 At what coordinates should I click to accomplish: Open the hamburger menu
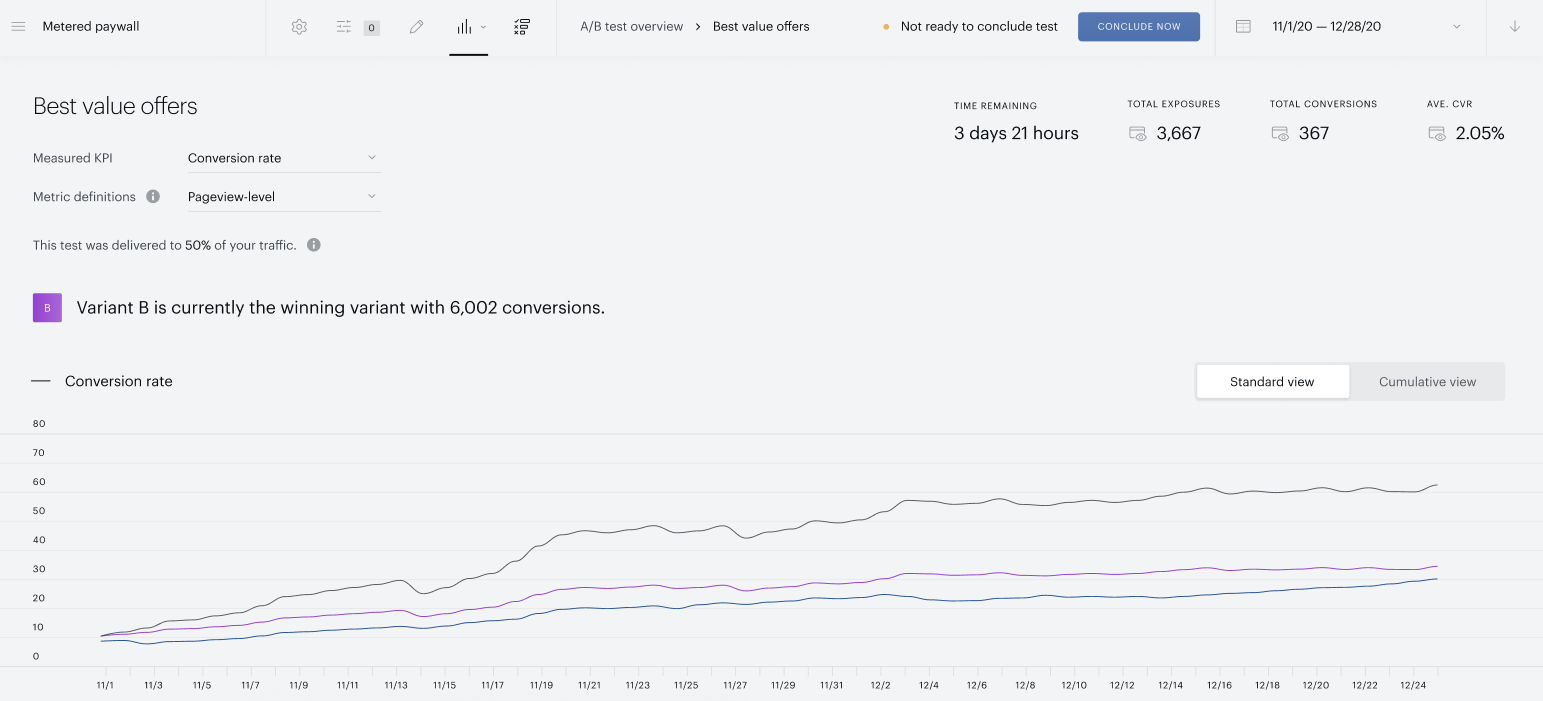click(18, 27)
